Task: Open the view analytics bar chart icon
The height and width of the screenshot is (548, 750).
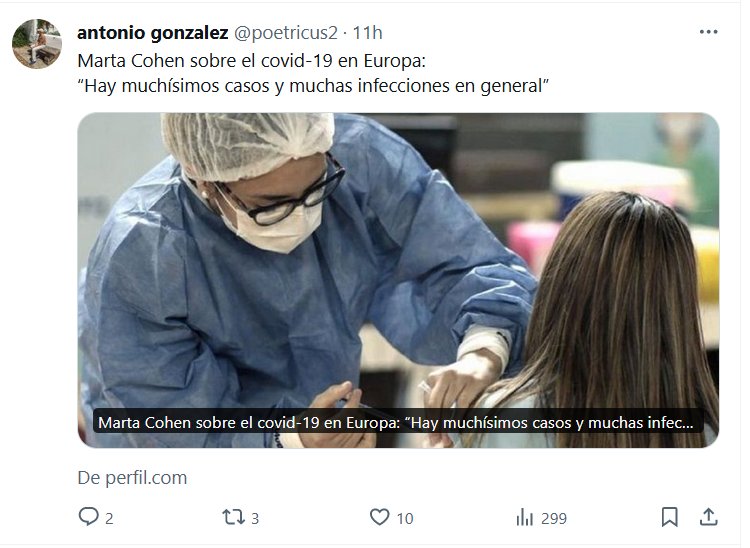Action: tap(525, 517)
